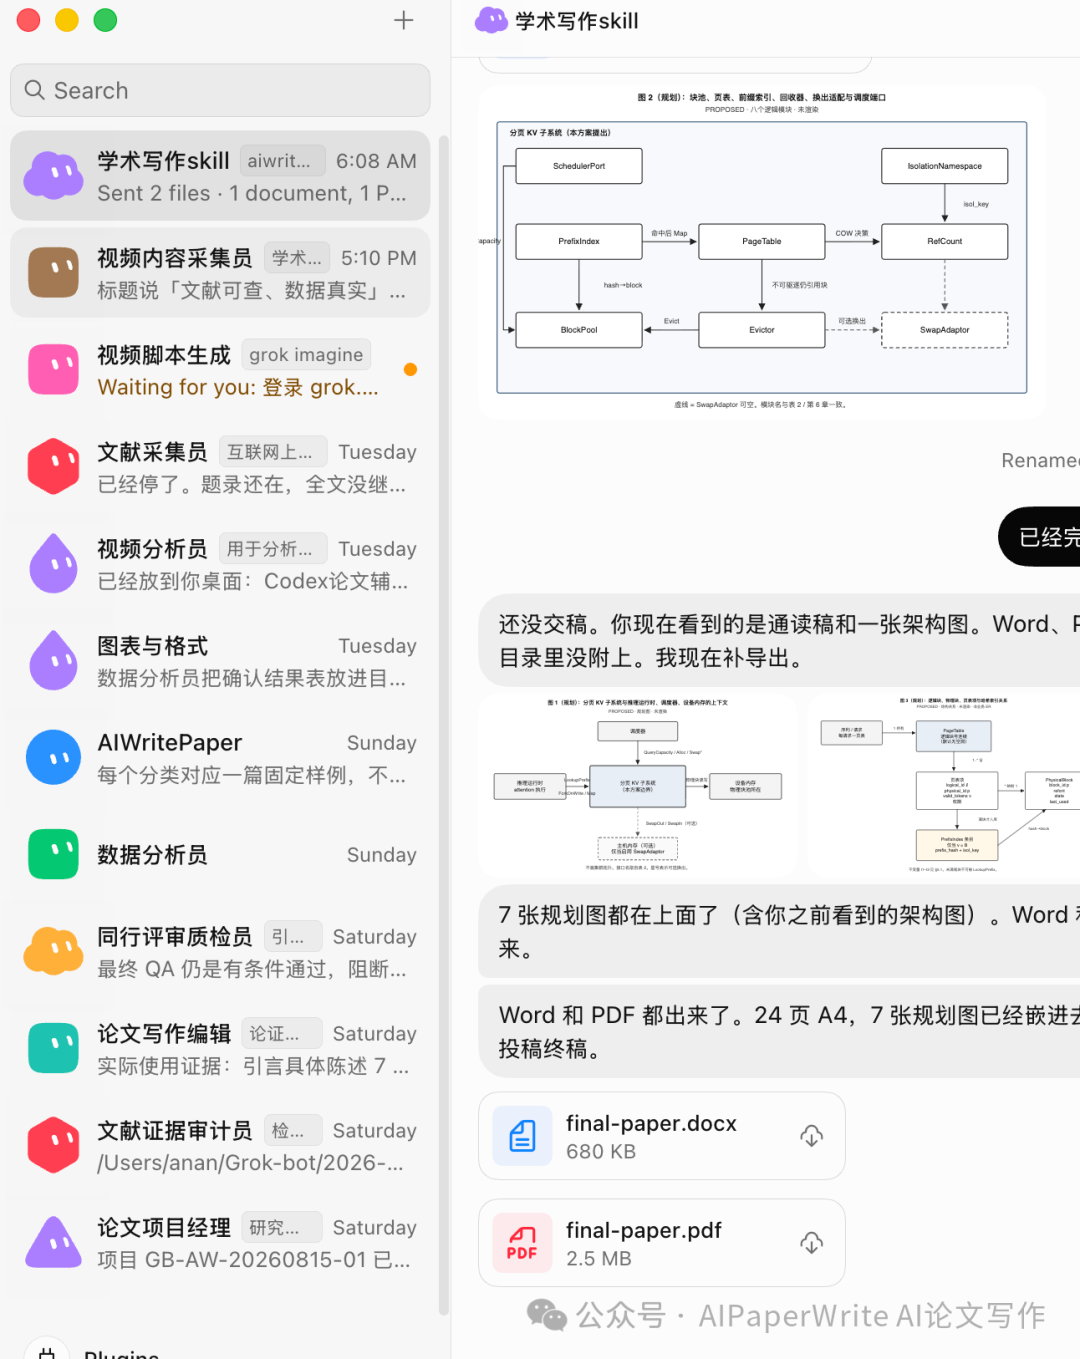The width and height of the screenshot is (1080, 1359).
Task: Click the purple triangle avatar of 论文项目经理
Action: click(x=54, y=1243)
